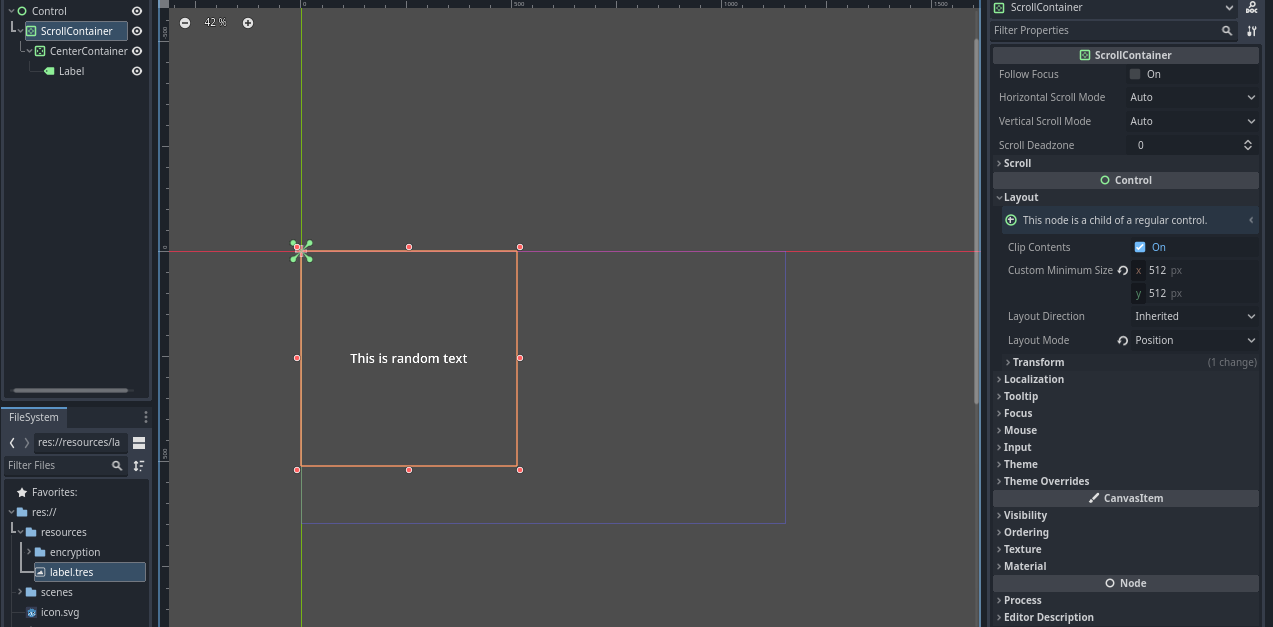1273x627 pixels.
Task: Click the 42% zoom reset button
Action: [x=216, y=22]
